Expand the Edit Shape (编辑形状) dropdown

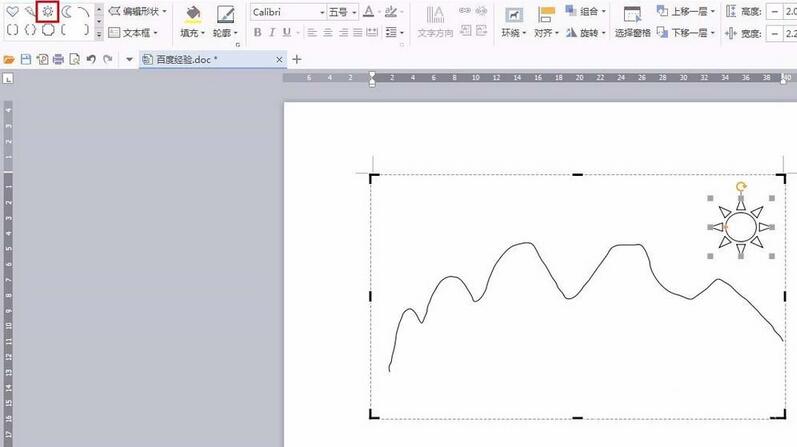[x=164, y=11]
